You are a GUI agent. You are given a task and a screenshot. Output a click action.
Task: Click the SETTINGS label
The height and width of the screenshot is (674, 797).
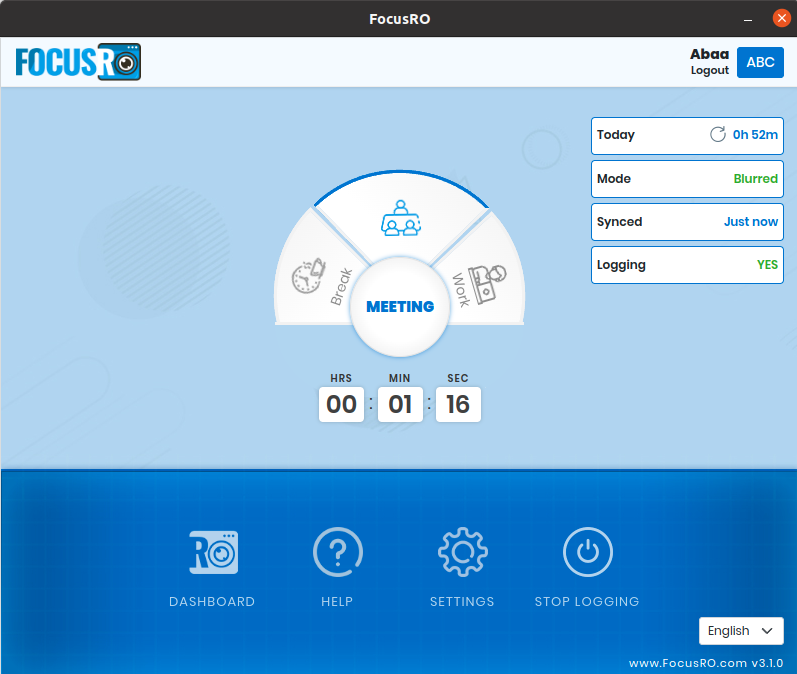click(462, 601)
